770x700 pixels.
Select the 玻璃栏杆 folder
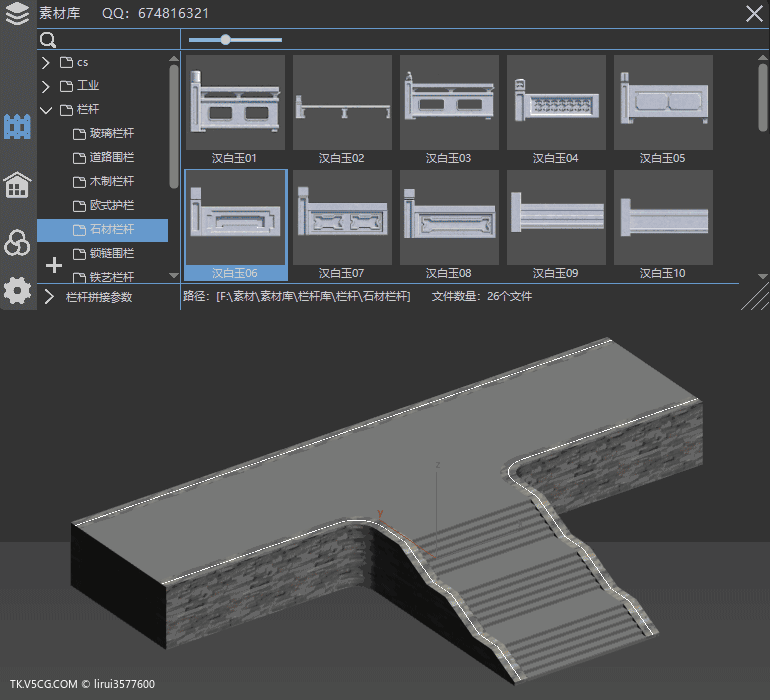click(111, 134)
